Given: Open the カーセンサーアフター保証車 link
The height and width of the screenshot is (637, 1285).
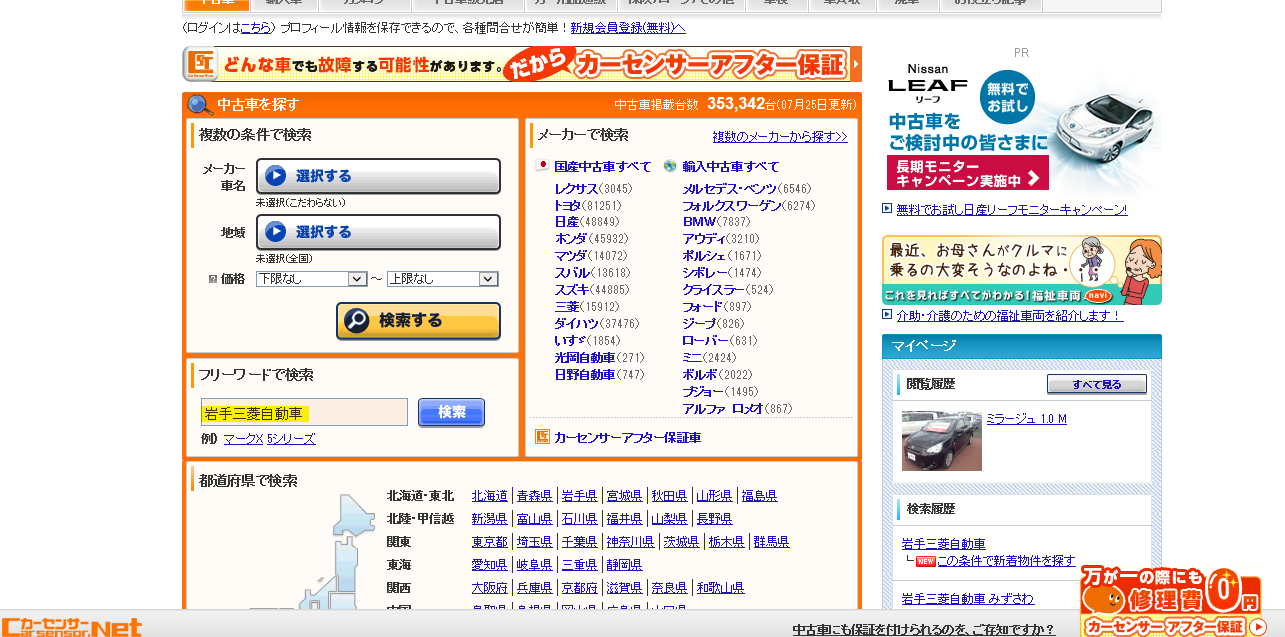Looking at the screenshot, I should click(627, 437).
